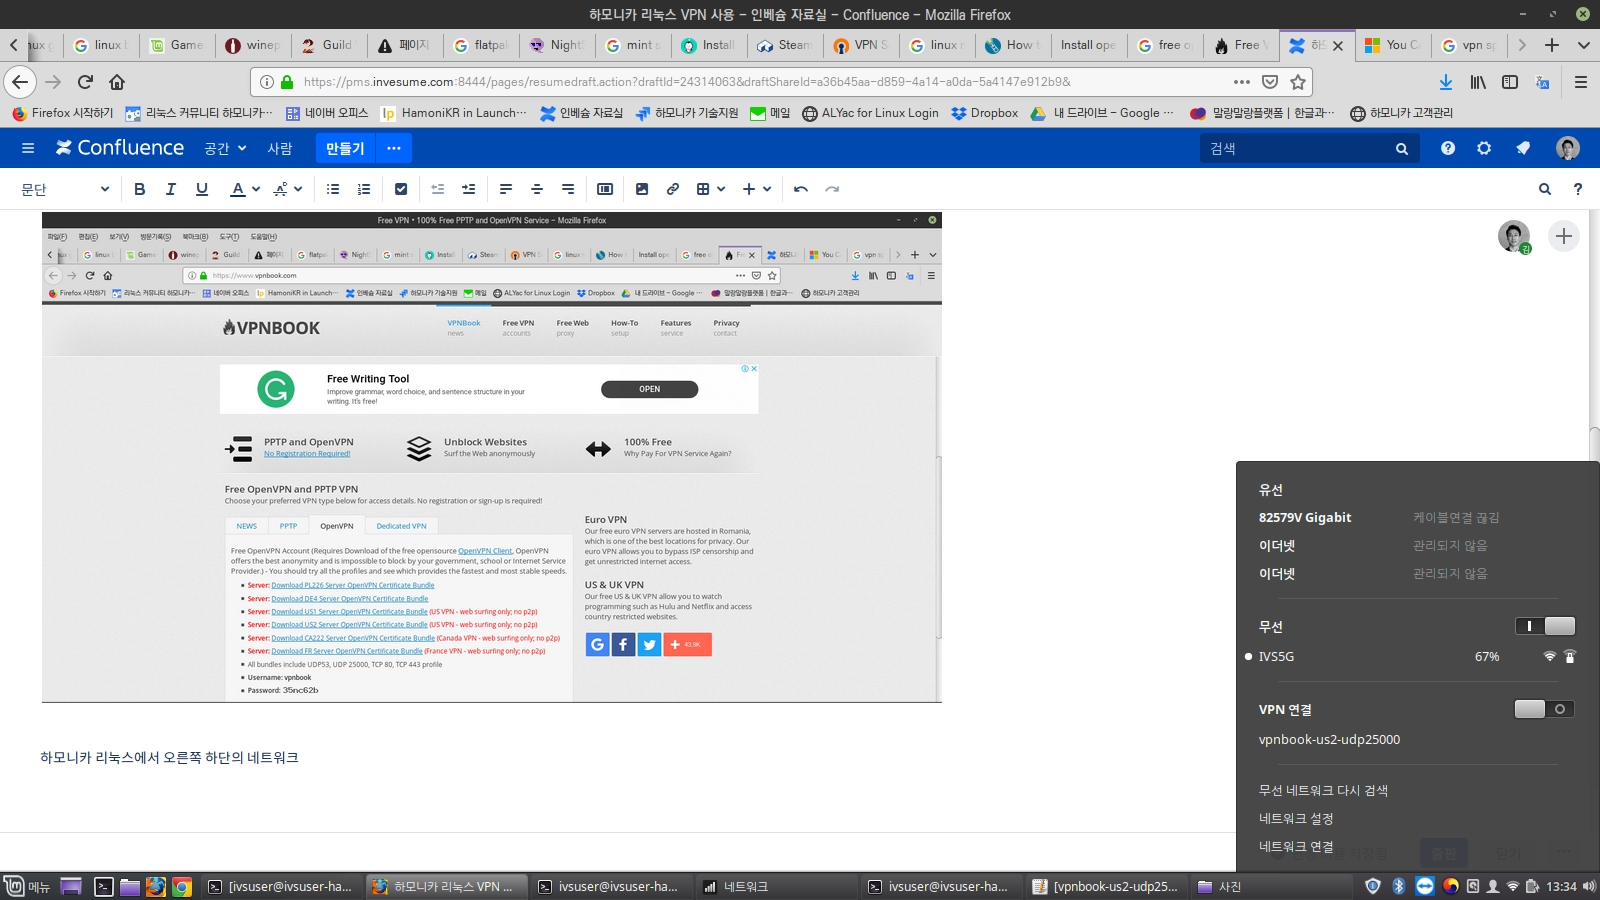
Task: Insert an image via the toolbar image icon
Action: click(x=642, y=189)
